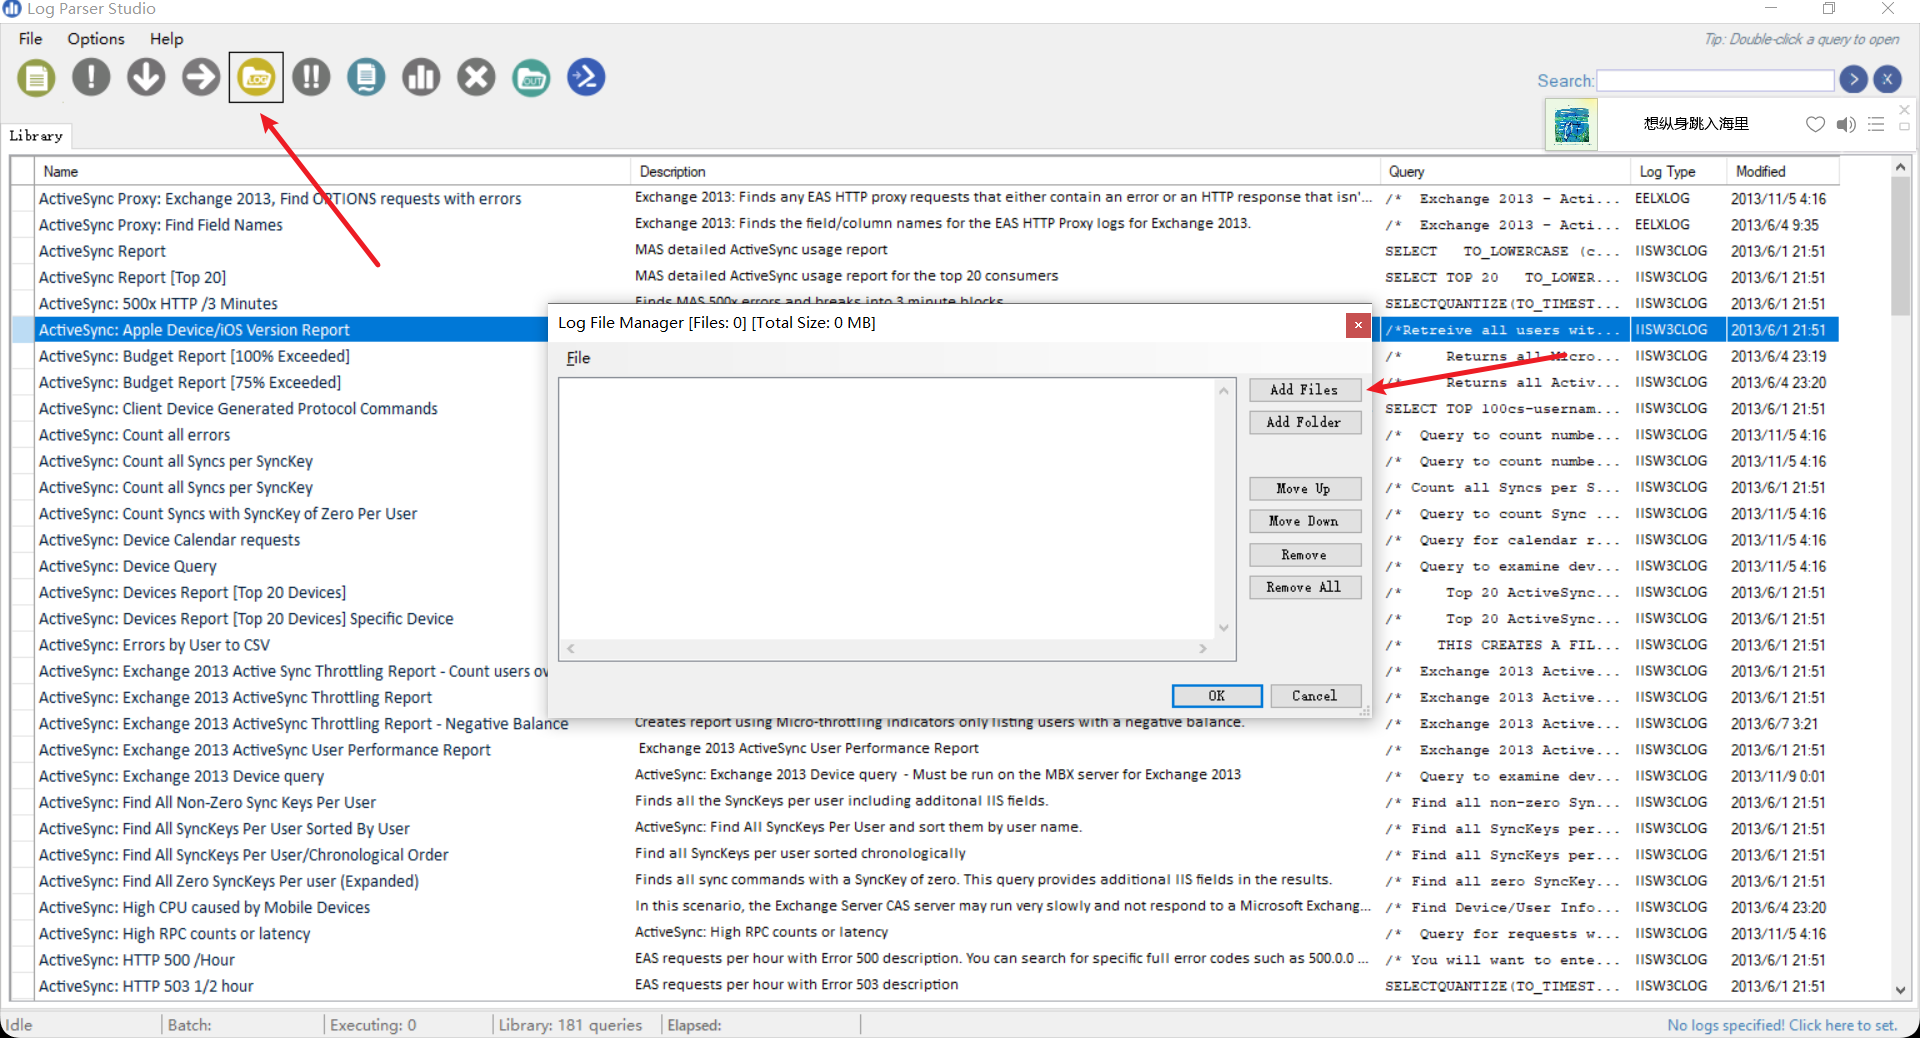Select 'ActiveSync: Count all errors' query
The image size is (1920, 1038).
134,435
